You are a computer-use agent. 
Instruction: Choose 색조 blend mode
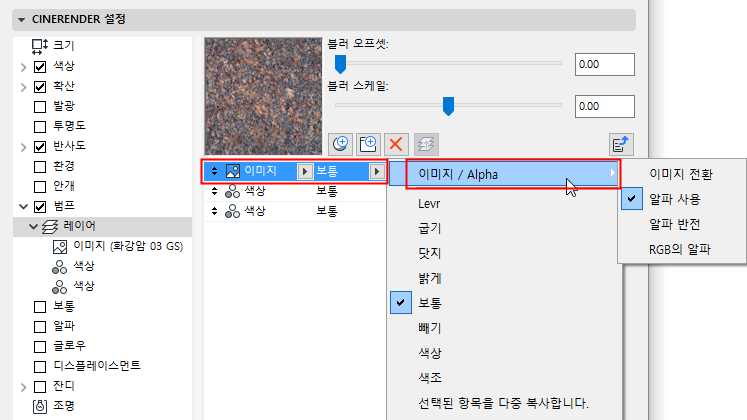[x=430, y=378]
